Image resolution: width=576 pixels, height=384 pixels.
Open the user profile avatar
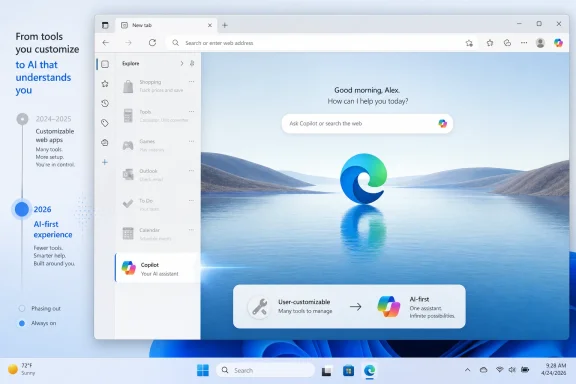click(x=540, y=43)
